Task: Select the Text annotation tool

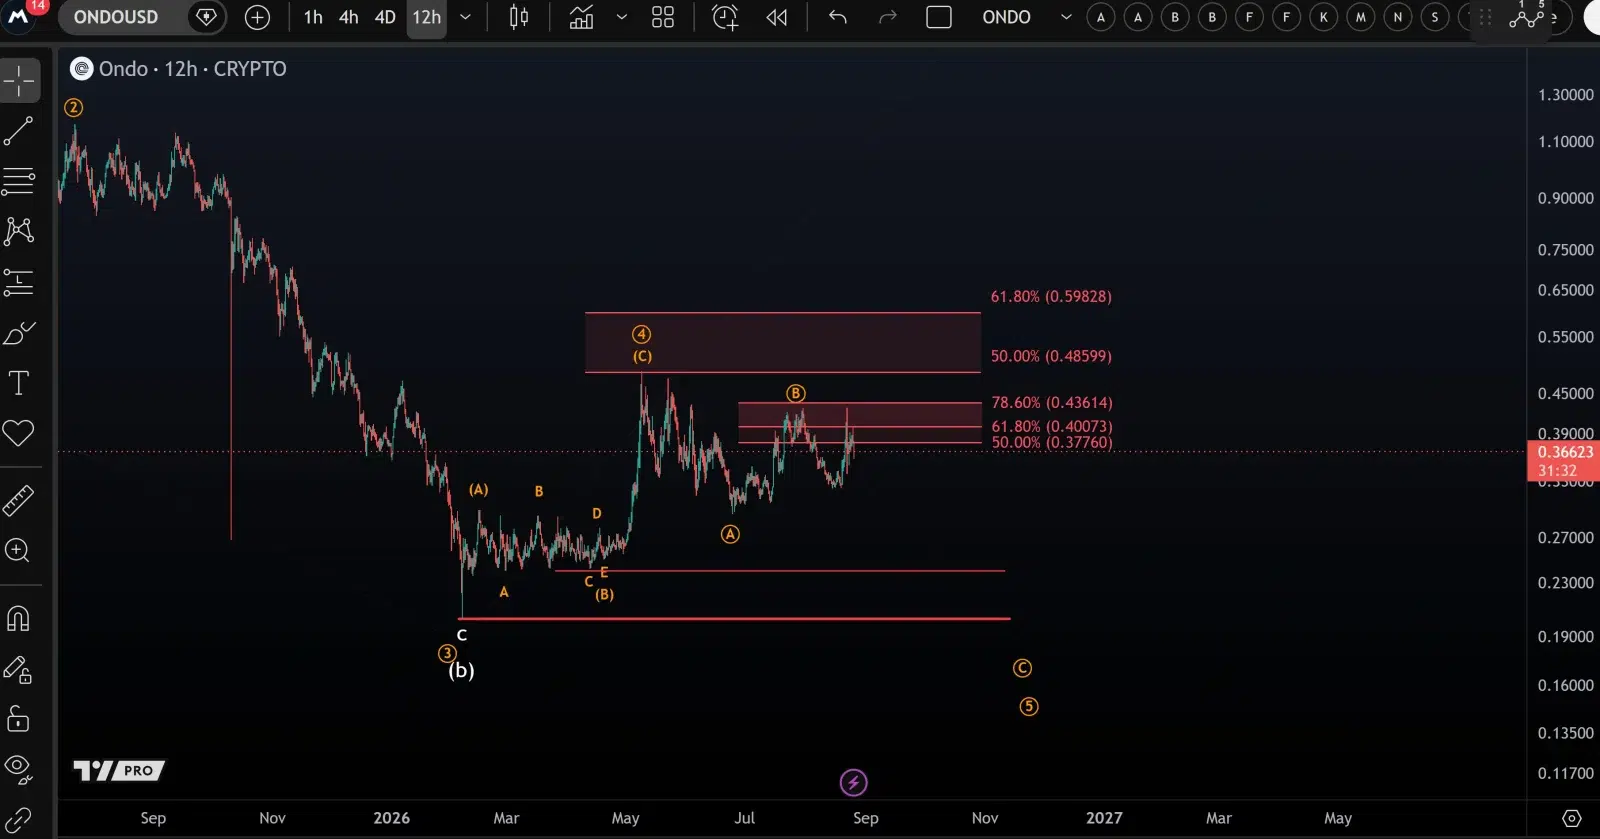Action: coord(19,383)
